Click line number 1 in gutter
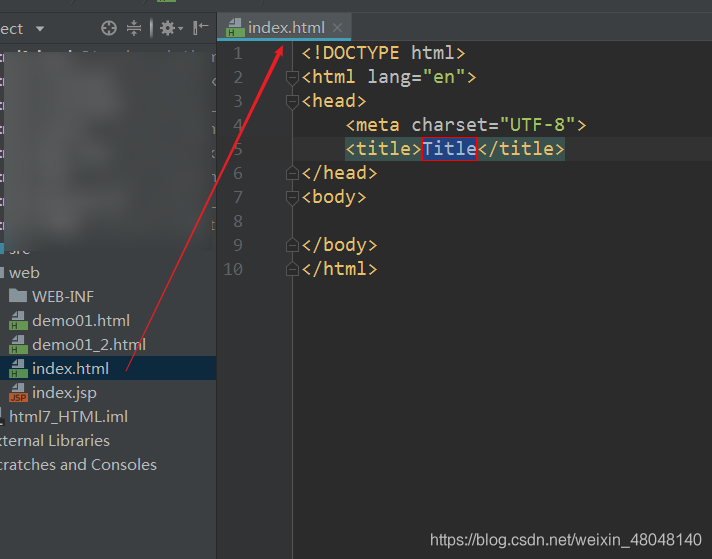 point(237,54)
